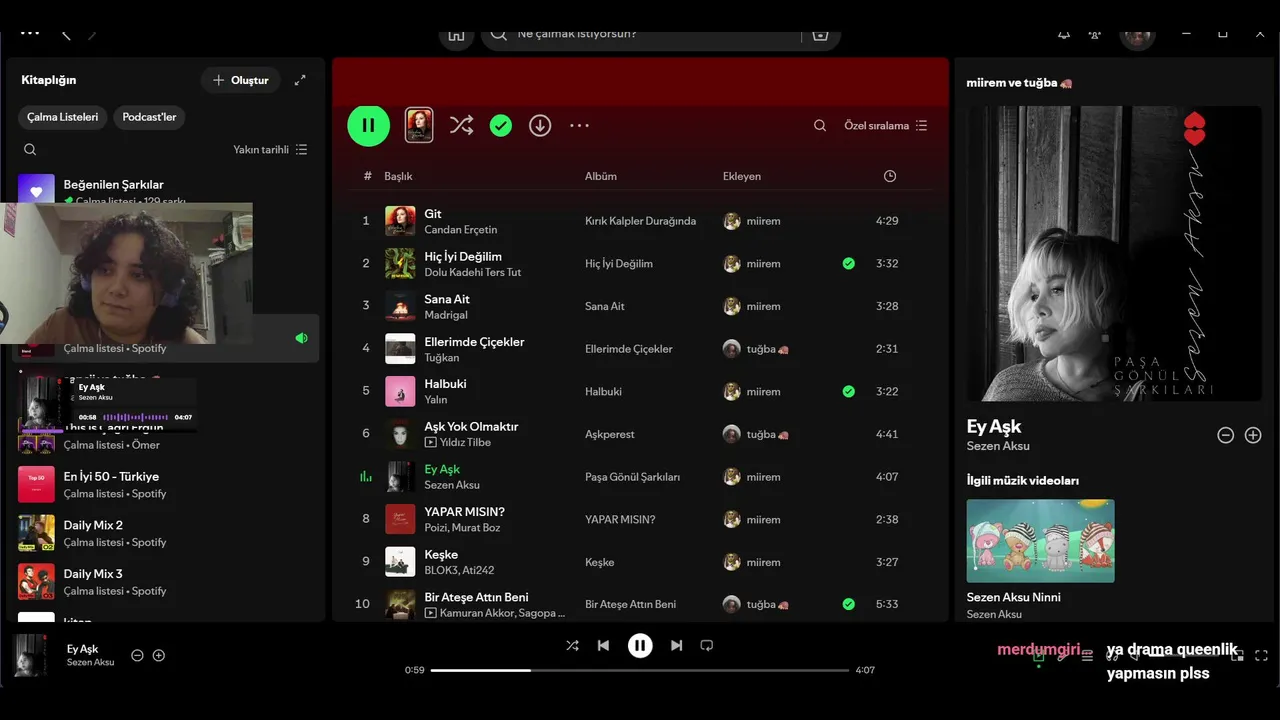Click the Home icon in the top bar
The width and height of the screenshot is (1280, 720).
(456, 34)
